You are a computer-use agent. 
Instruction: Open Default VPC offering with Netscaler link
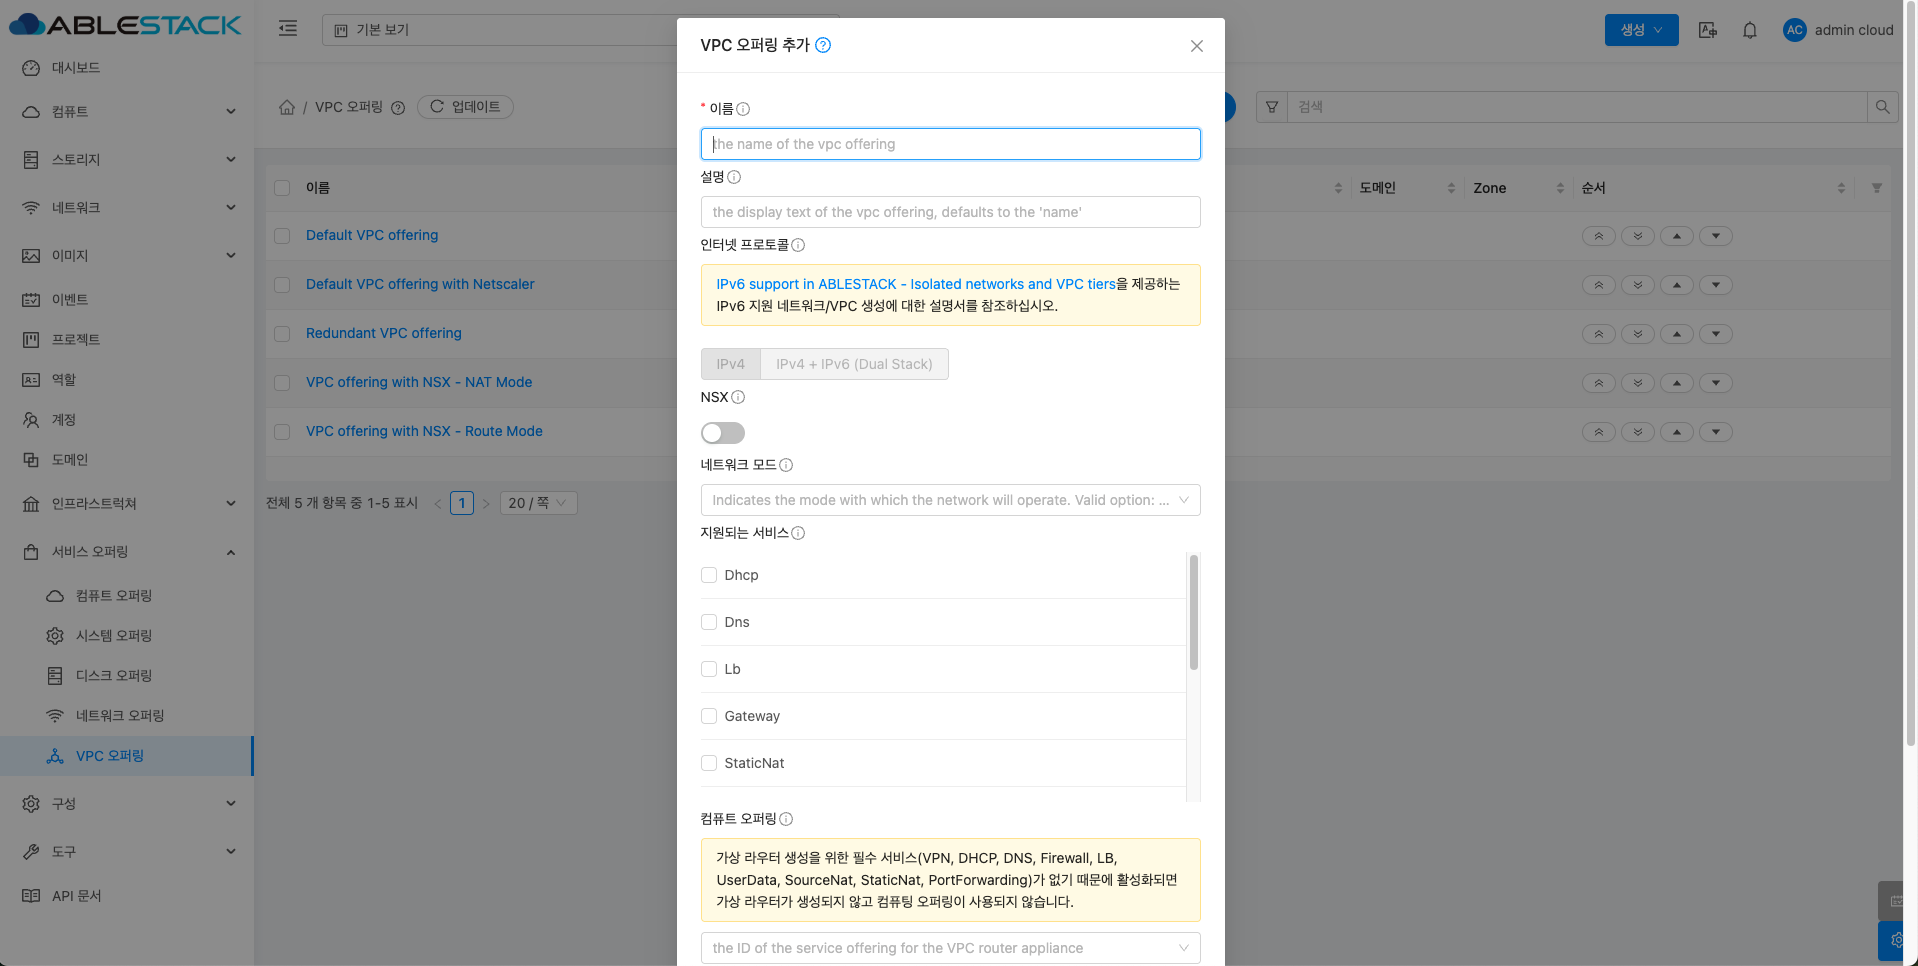tap(420, 285)
